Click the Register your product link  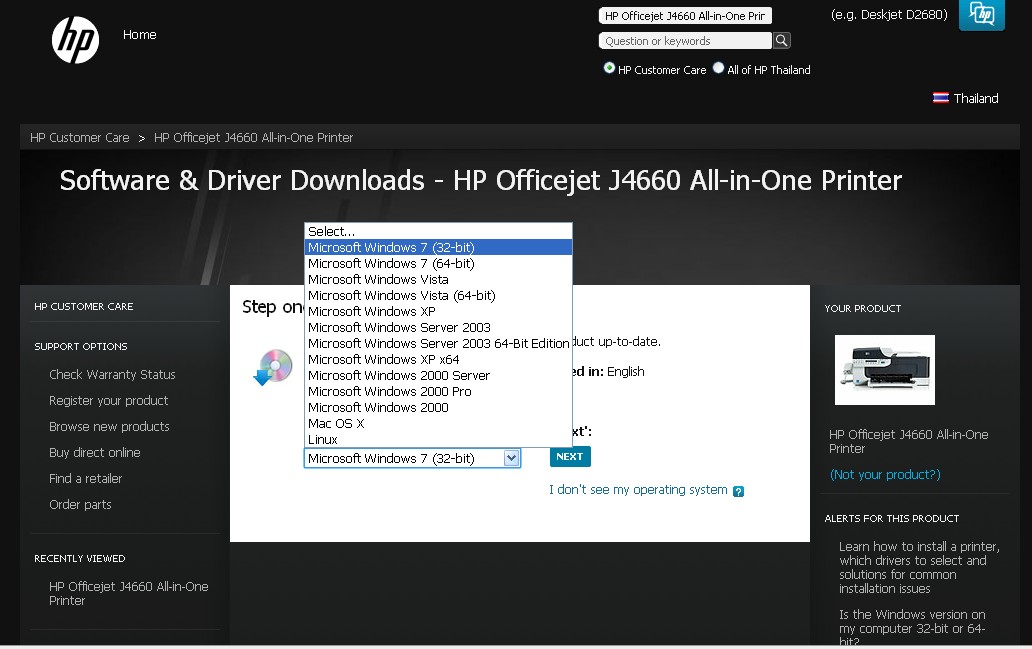109,400
